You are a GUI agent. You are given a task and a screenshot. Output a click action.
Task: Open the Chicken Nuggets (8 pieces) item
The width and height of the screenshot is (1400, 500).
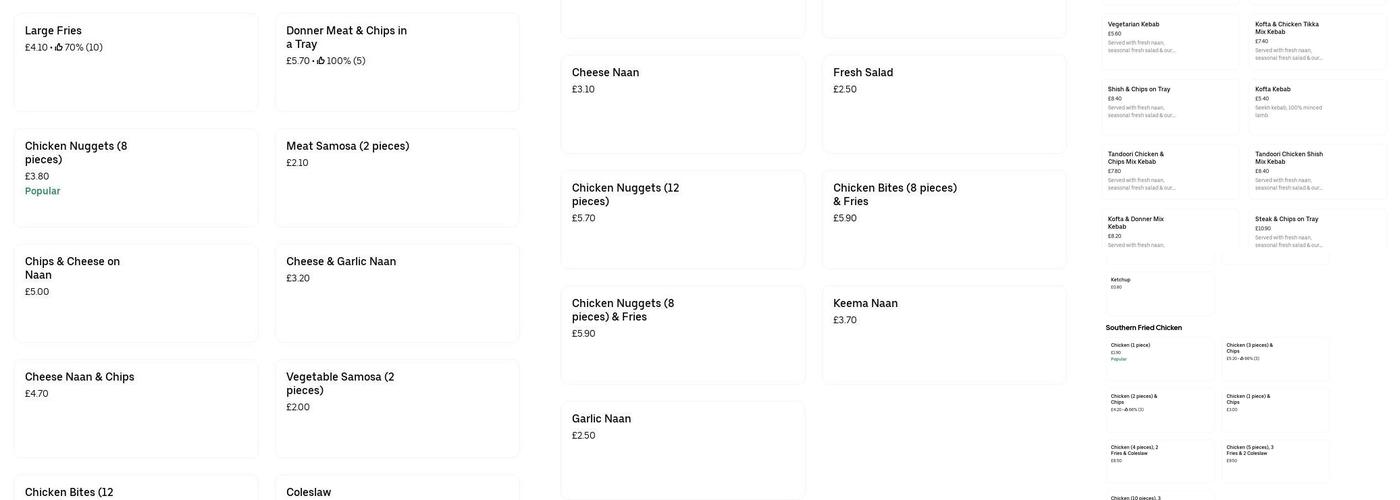pos(135,177)
